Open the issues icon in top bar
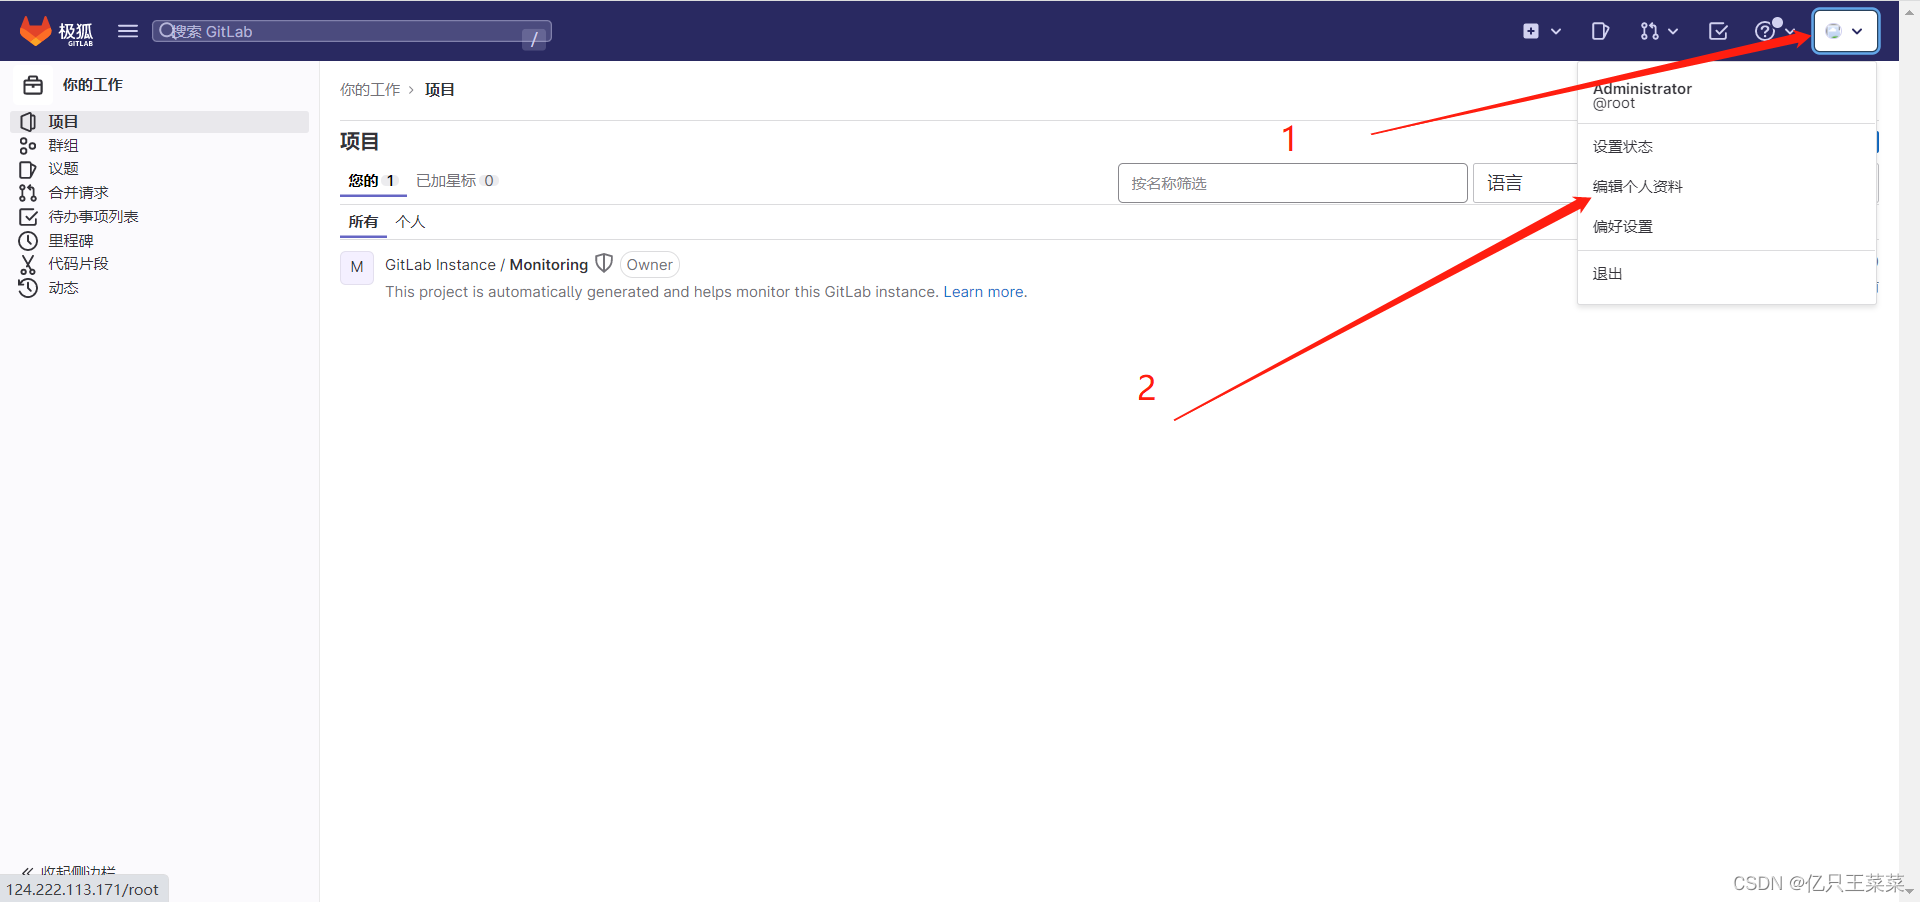Screen dimensions: 1920x902 pyautogui.click(x=1600, y=31)
